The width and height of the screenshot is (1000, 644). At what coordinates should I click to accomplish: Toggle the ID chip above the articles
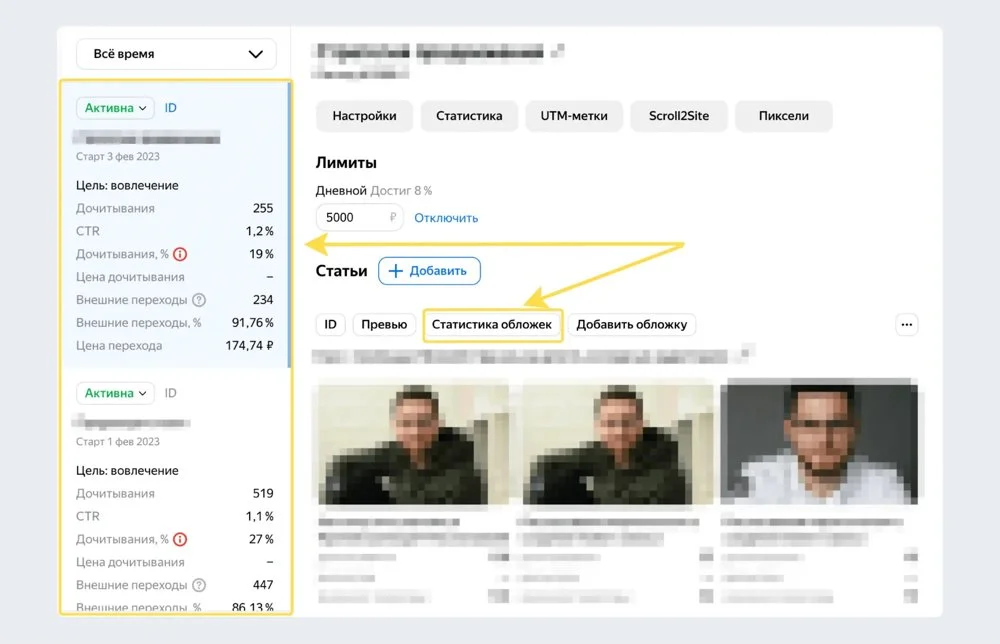[330, 324]
